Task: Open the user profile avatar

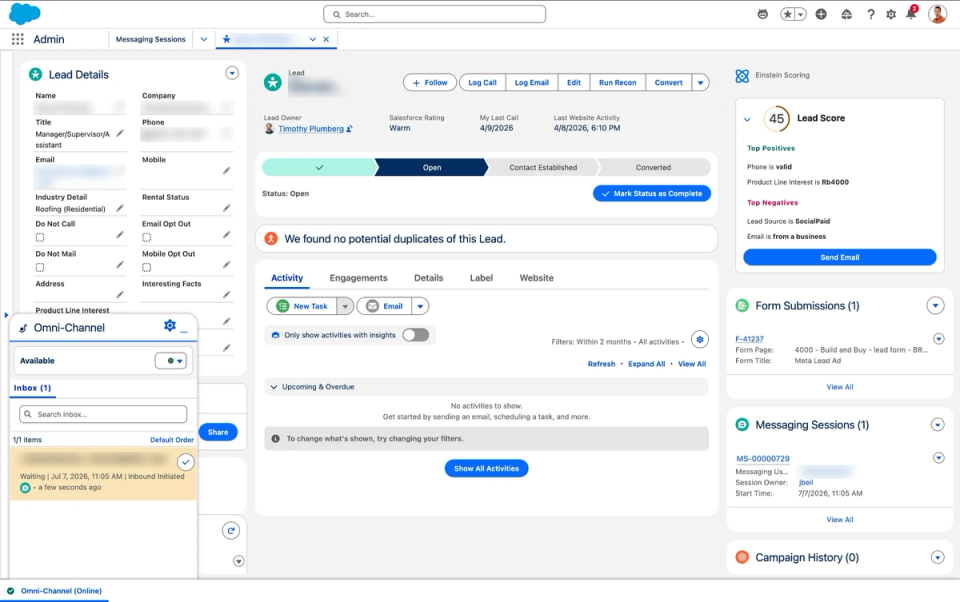Action: 937,13
